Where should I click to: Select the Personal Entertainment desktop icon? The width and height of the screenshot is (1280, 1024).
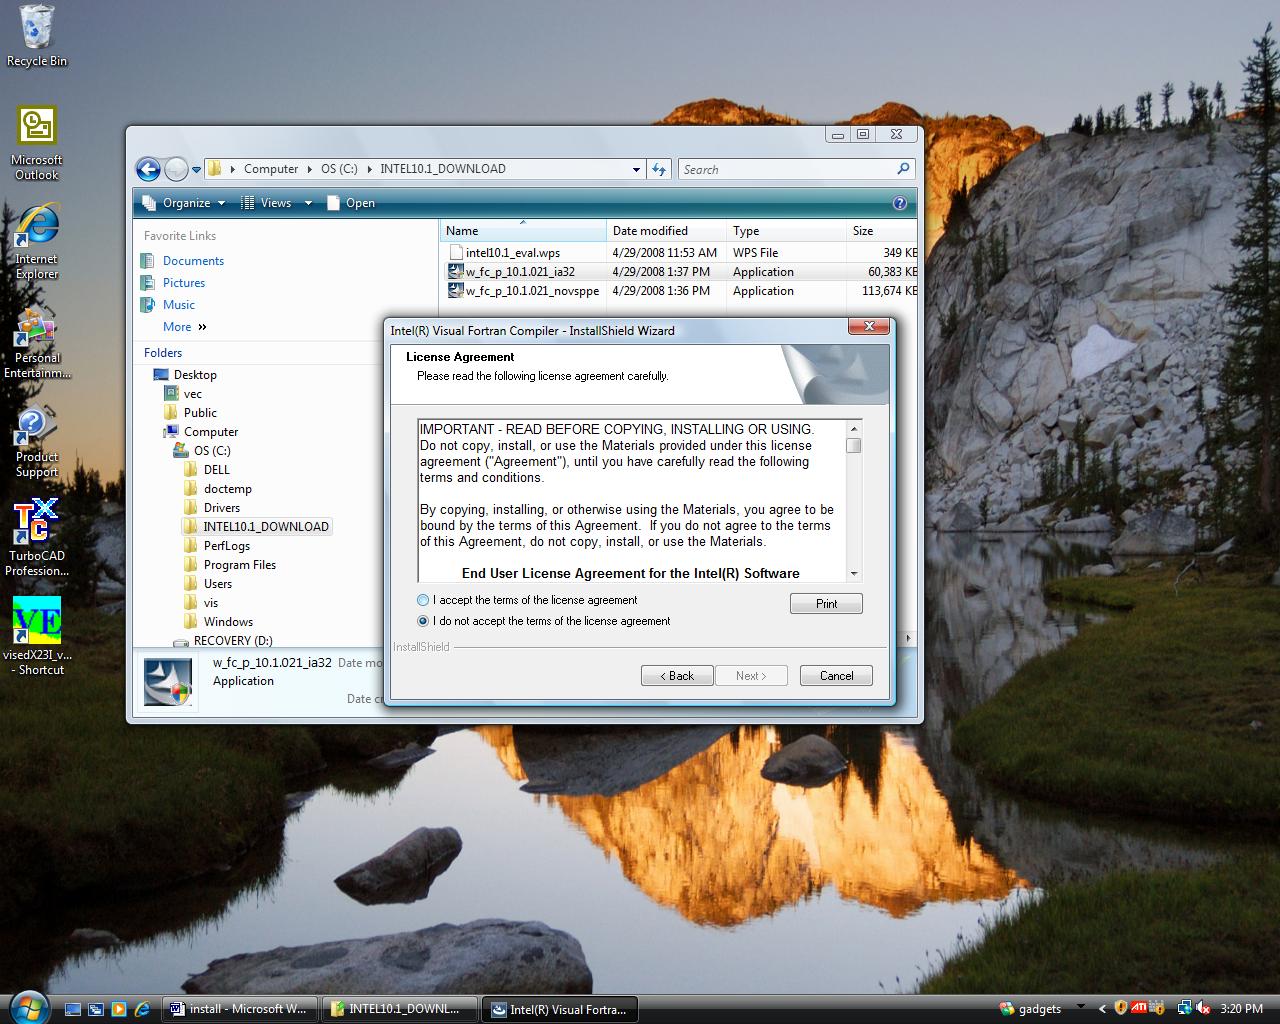(37, 341)
